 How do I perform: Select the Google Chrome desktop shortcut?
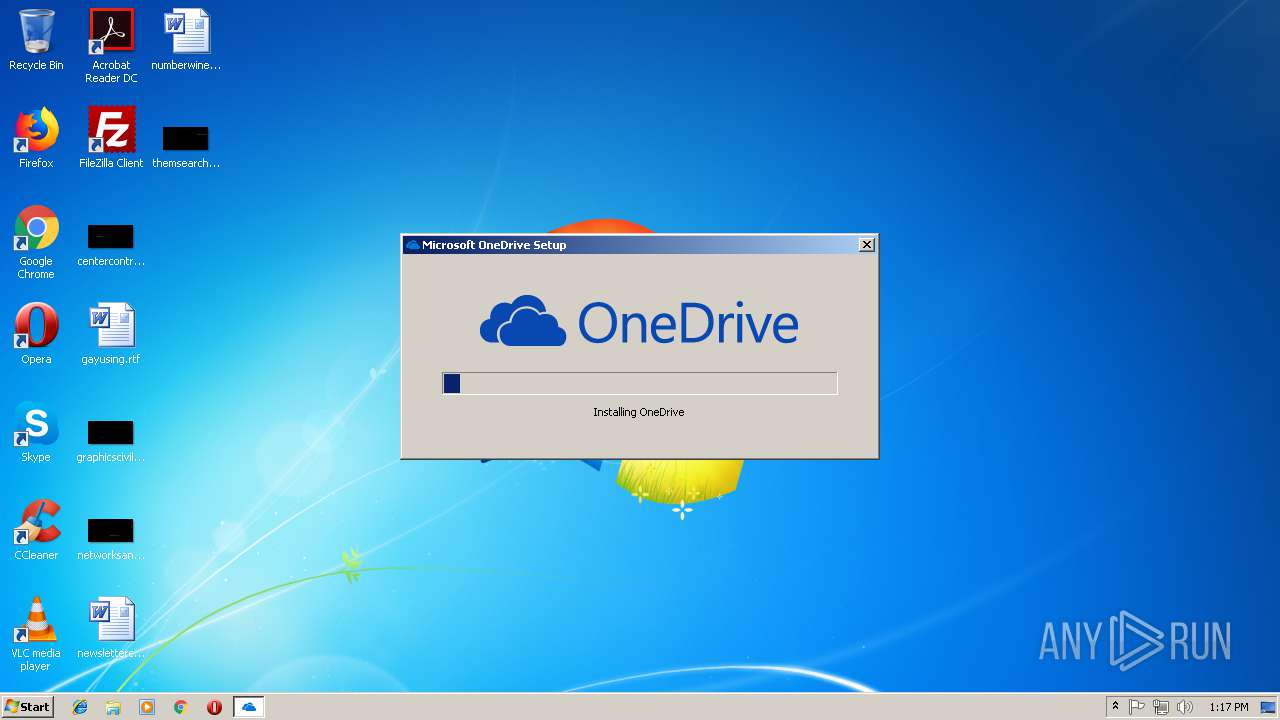click(x=36, y=242)
